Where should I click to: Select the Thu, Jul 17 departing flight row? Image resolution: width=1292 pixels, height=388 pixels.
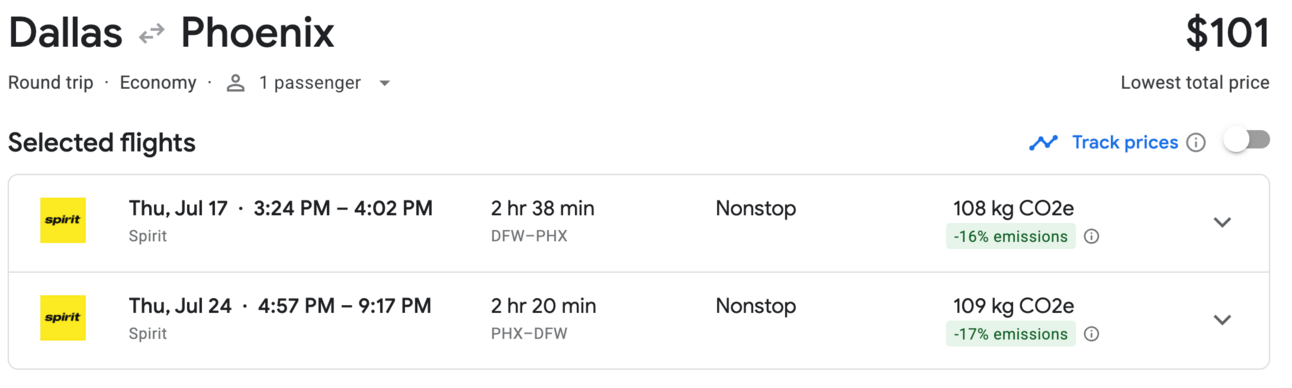pyautogui.click(x=638, y=223)
